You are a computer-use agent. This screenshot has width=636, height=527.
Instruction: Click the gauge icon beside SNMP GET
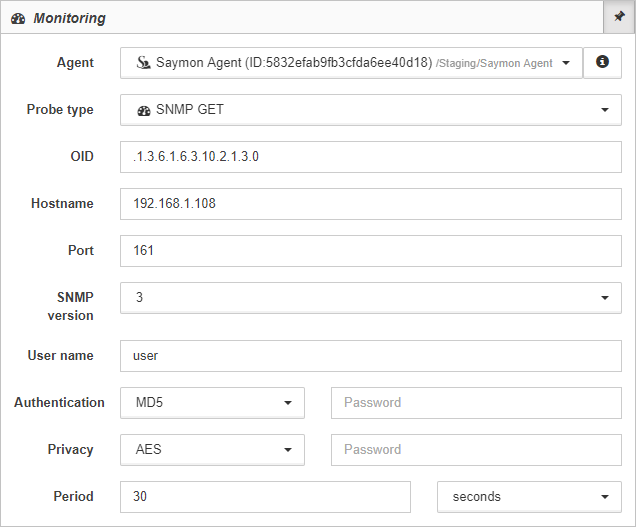pos(144,110)
